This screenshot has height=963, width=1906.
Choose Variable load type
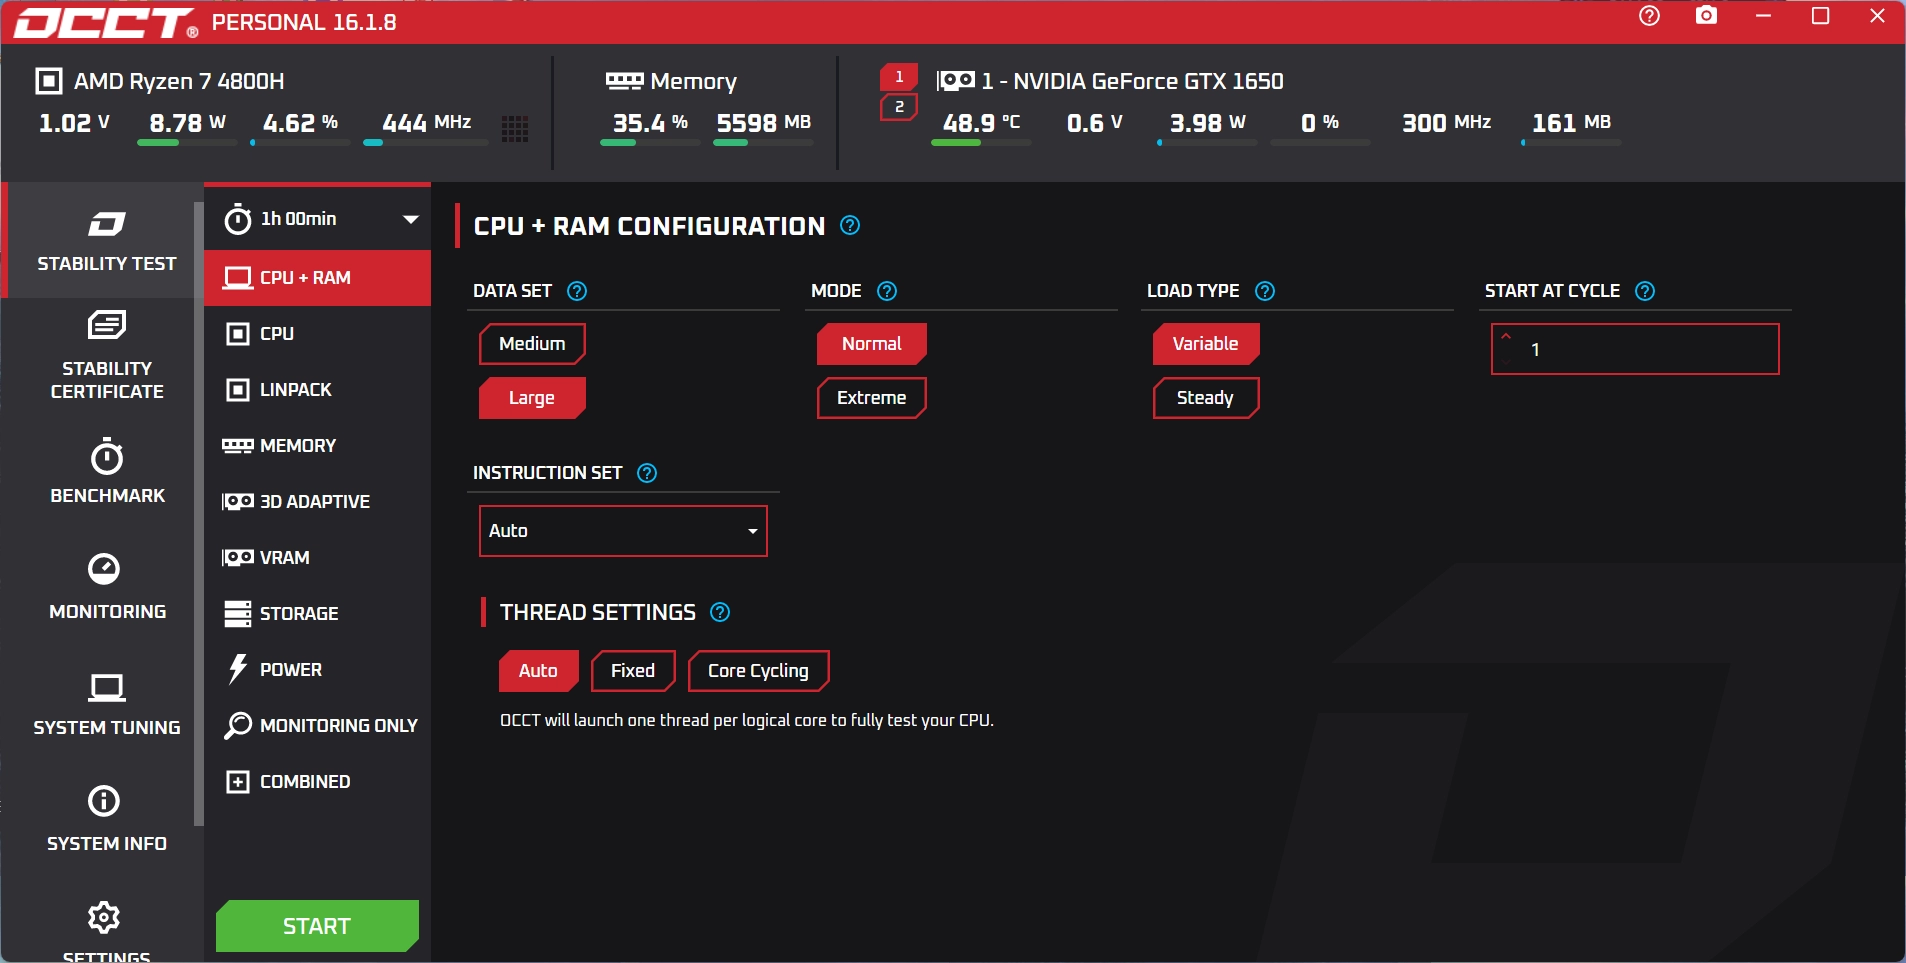1206,344
